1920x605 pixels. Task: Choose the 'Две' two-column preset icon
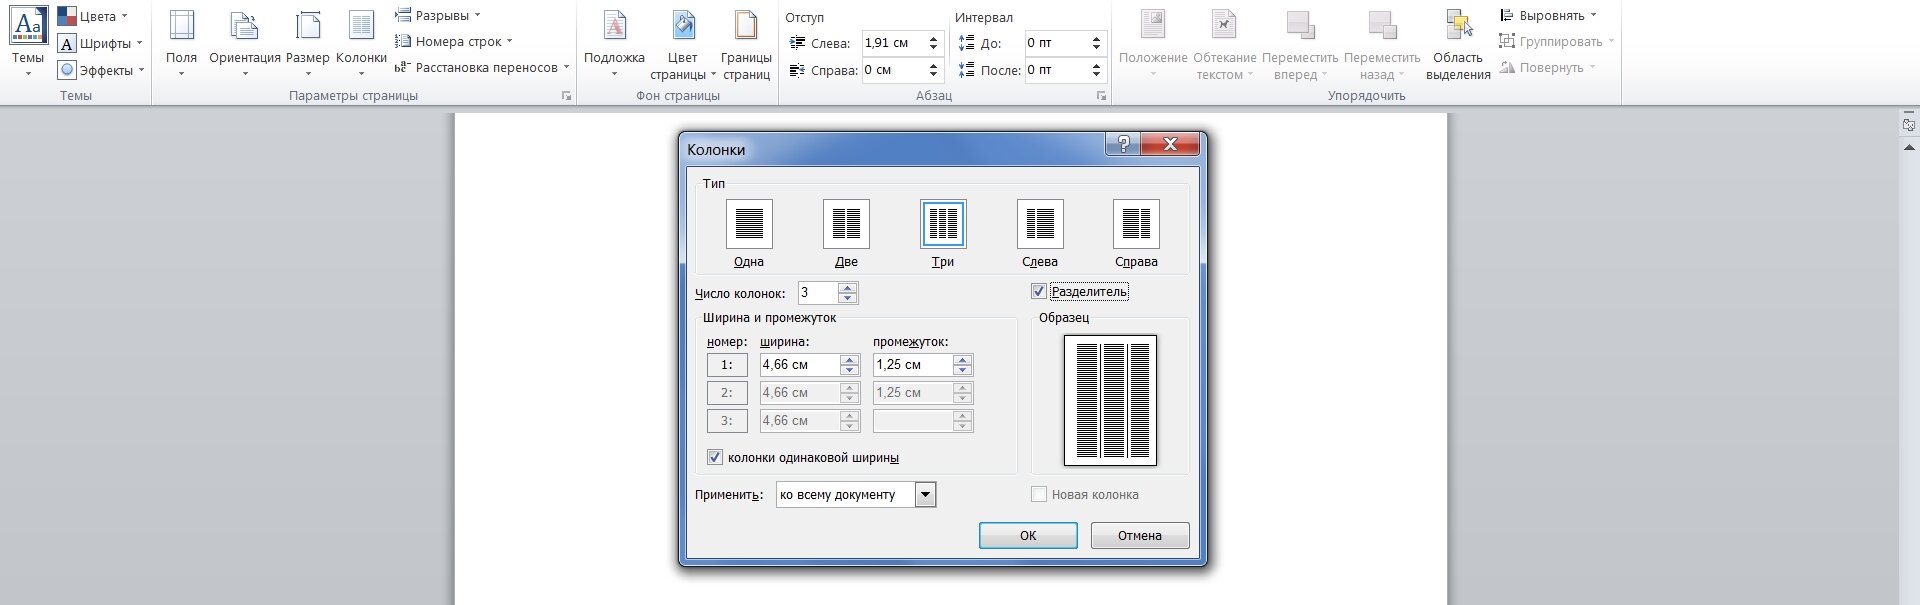(x=846, y=224)
